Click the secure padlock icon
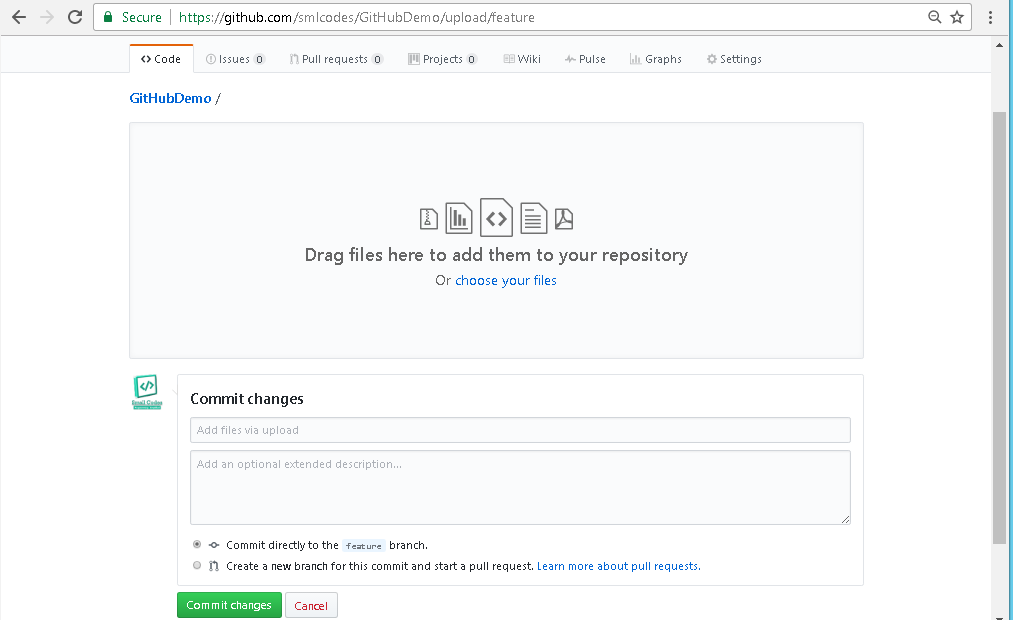This screenshot has height=620, width=1013. (x=108, y=17)
